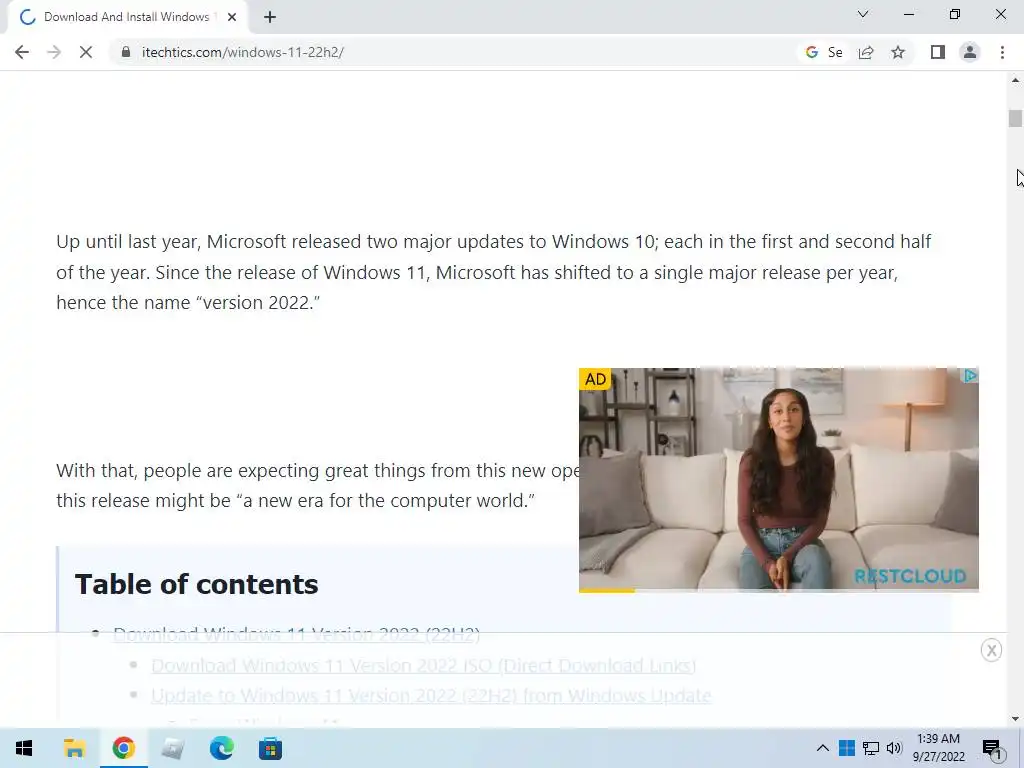
Task: Open a new tab with plus button
Action: coord(270,17)
